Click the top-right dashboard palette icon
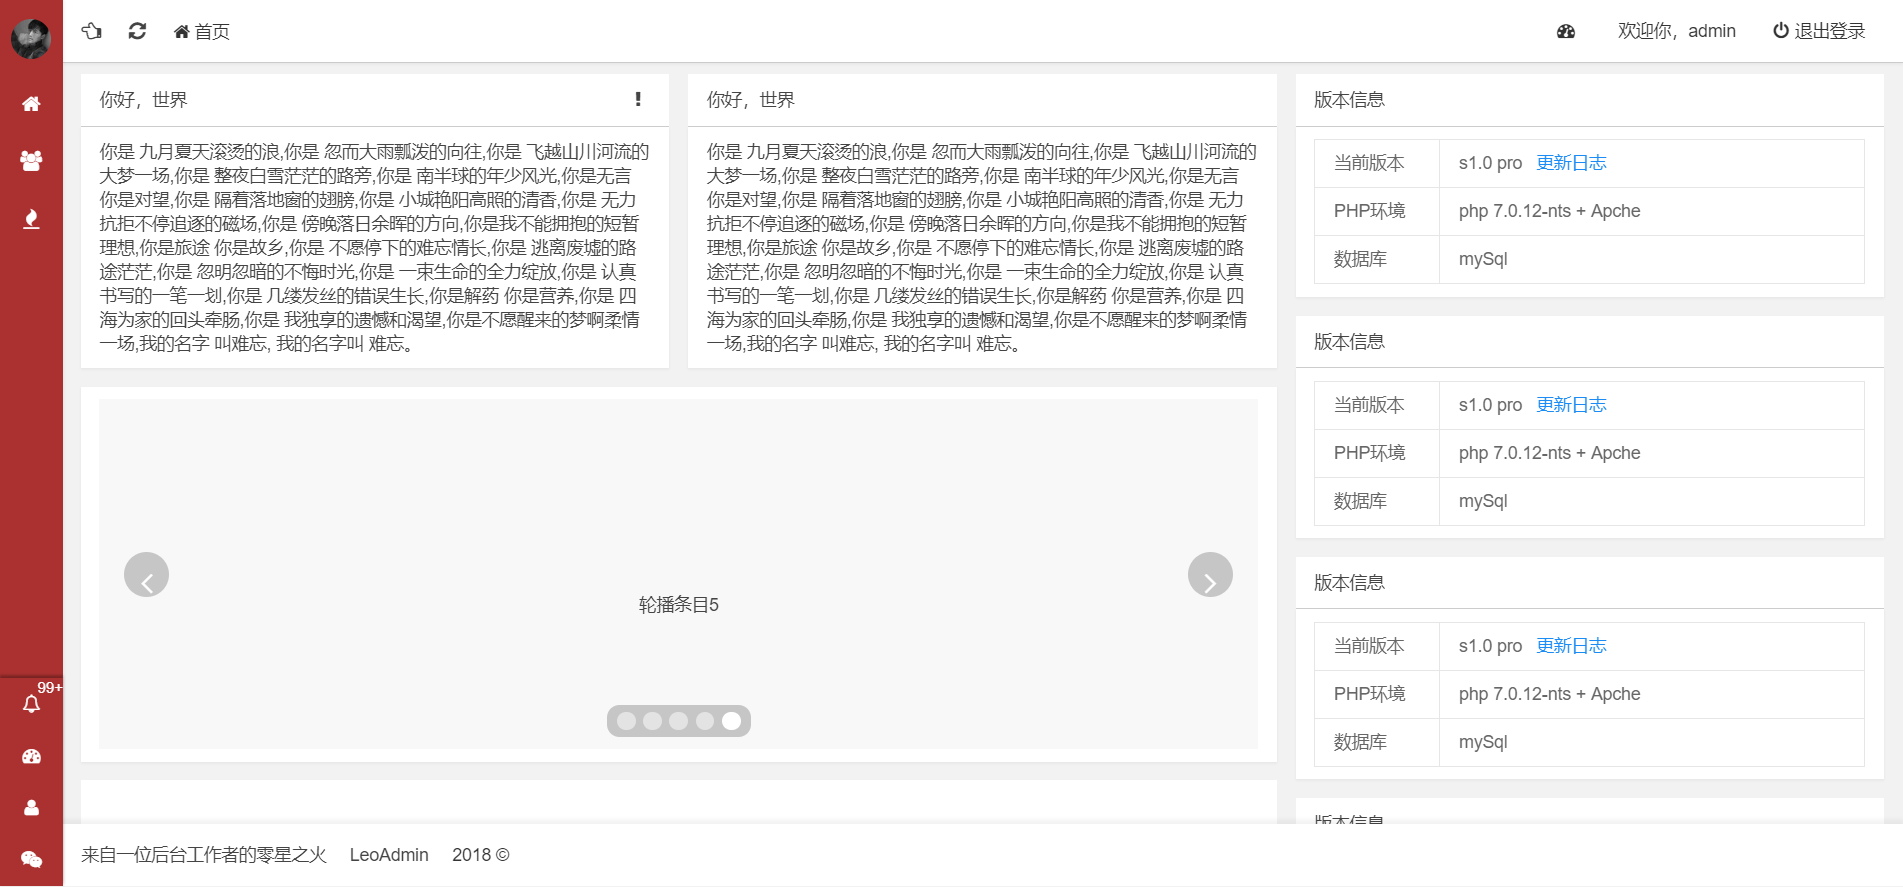Image resolution: width=1903 pixels, height=887 pixels. [x=1566, y=32]
